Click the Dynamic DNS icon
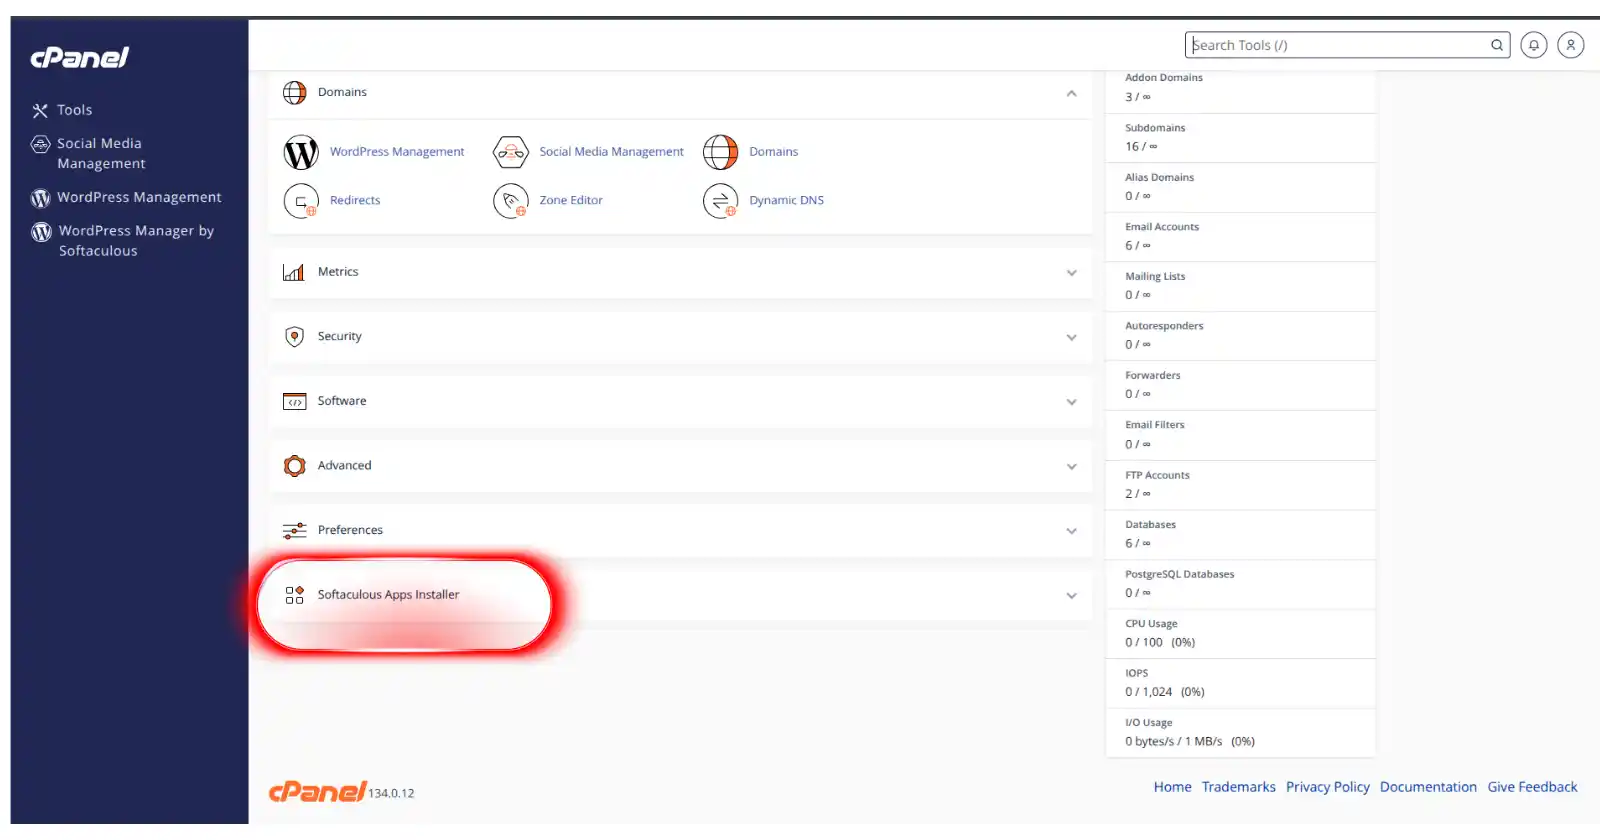The image size is (1600, 840). click(720, 201)
